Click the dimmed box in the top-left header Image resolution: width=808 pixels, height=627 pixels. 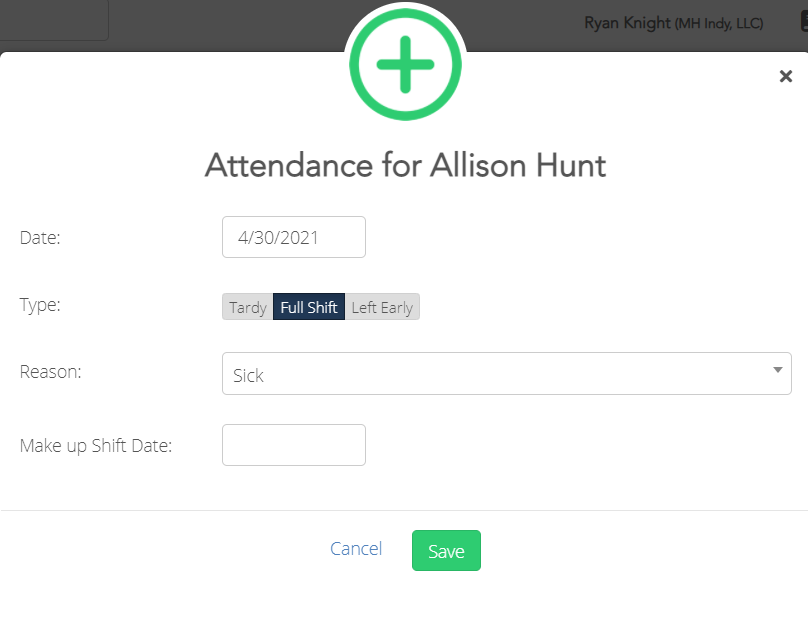coord(54,20)
